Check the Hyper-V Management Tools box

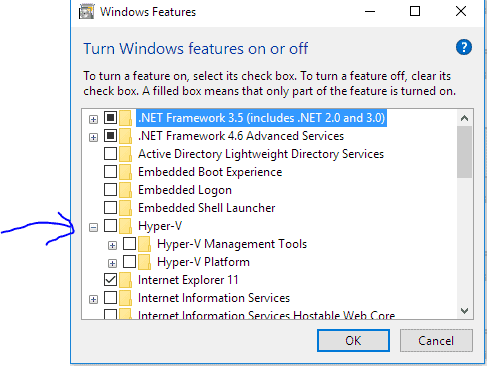(129, 244)
